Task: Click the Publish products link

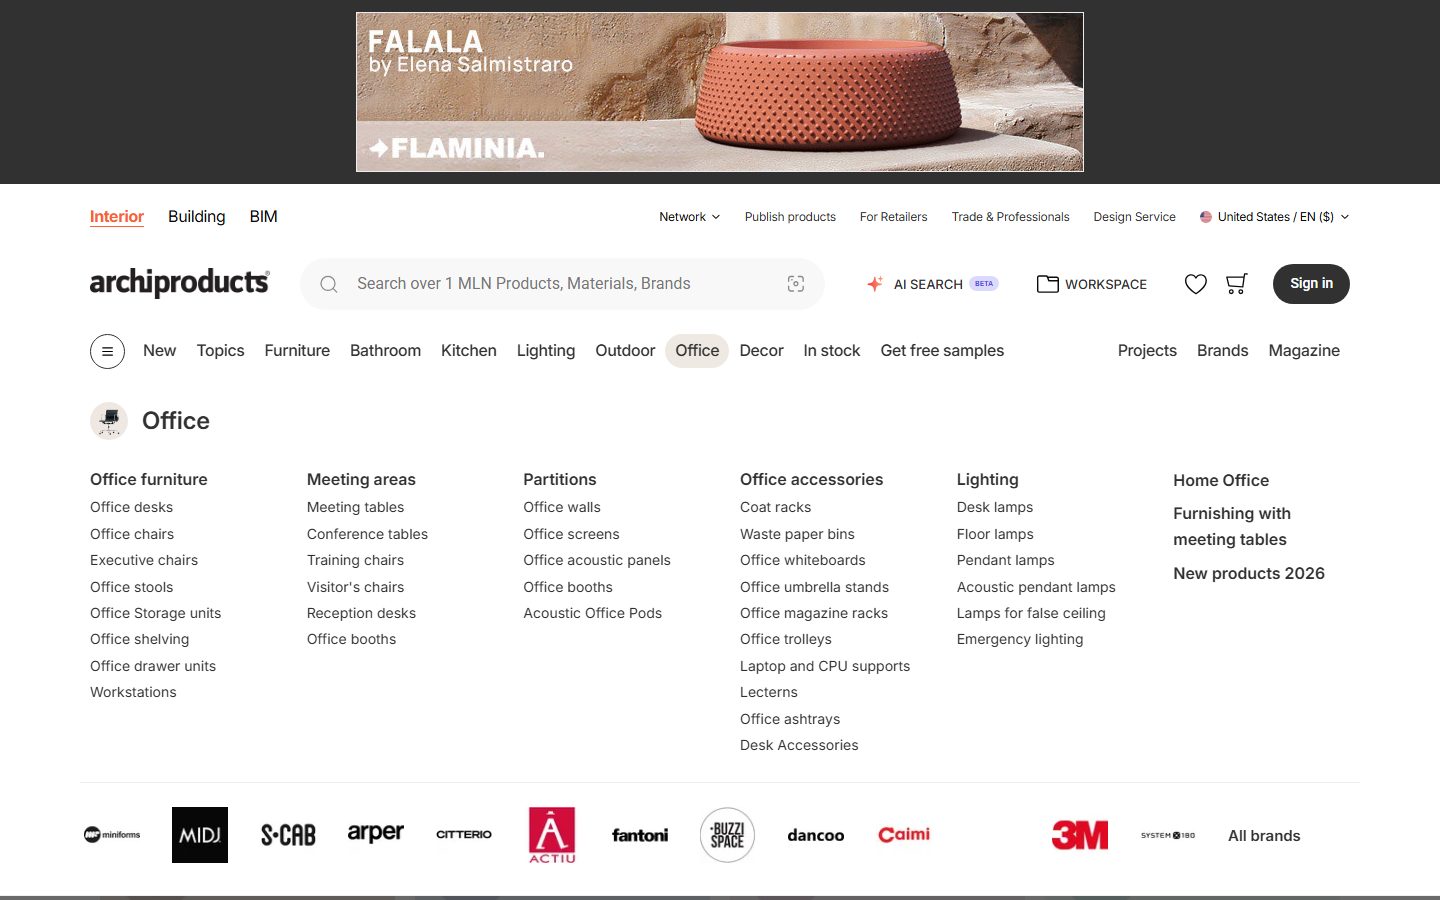Action: point(790,217)
